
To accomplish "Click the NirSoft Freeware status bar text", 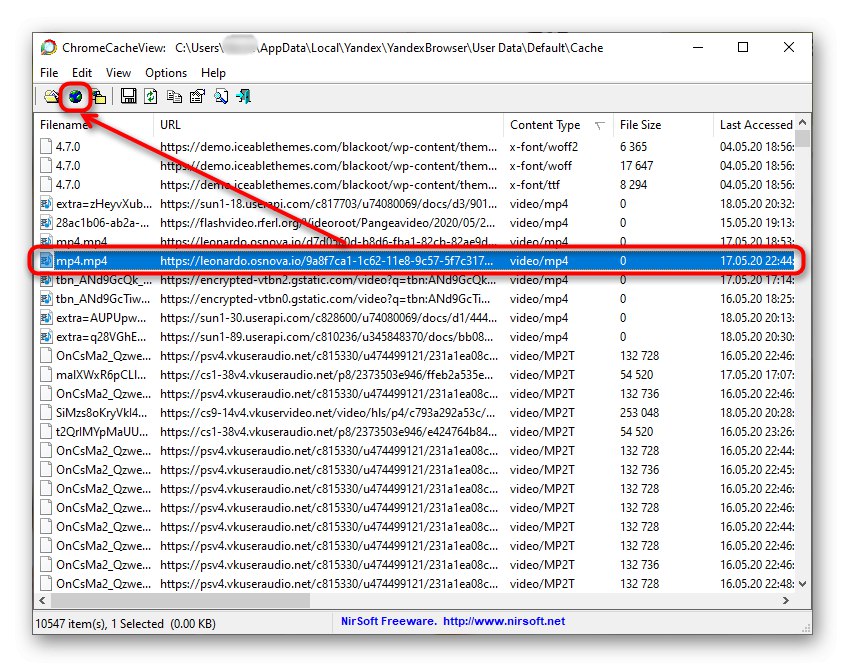I will (389, 621).
